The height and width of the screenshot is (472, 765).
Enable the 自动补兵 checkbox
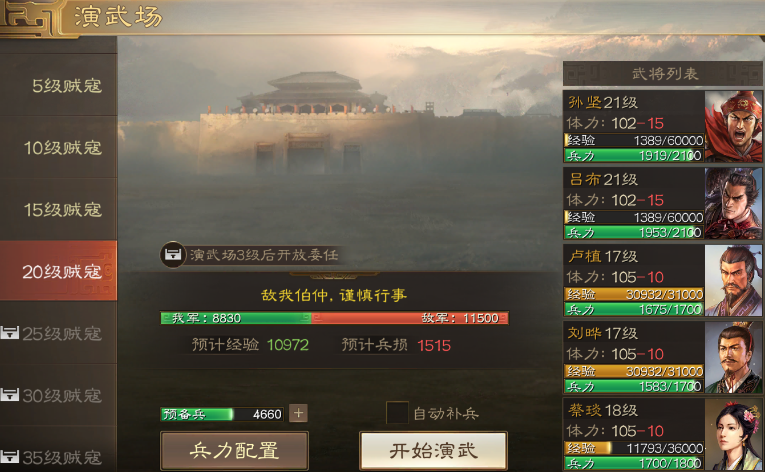click(x=397, y=413)
